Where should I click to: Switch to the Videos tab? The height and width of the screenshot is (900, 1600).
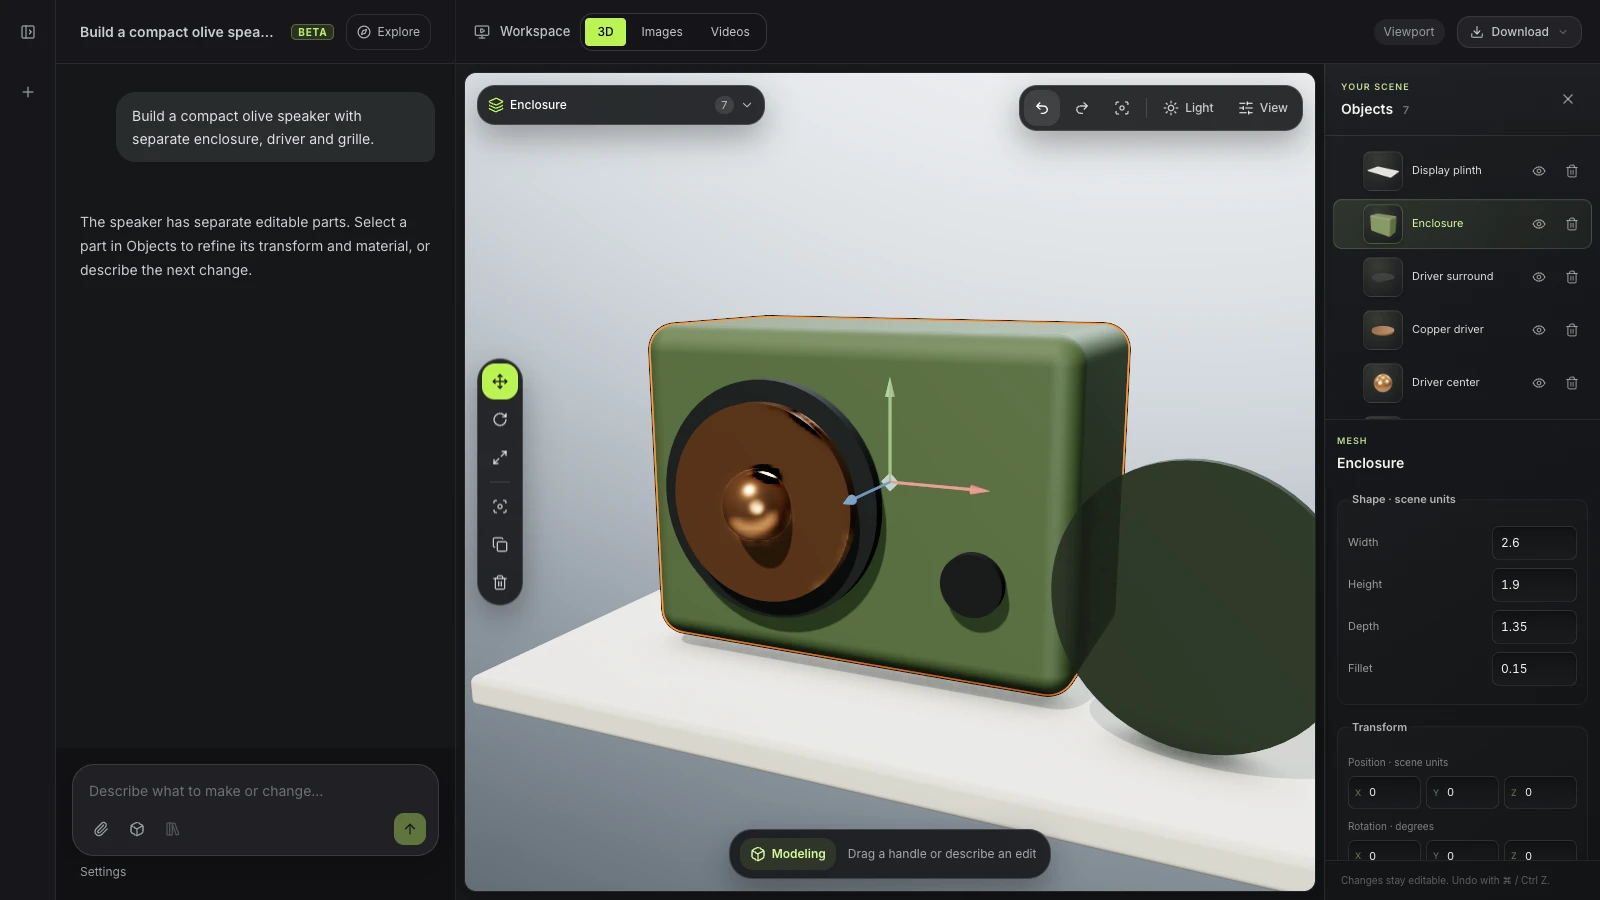pos(730,32)
